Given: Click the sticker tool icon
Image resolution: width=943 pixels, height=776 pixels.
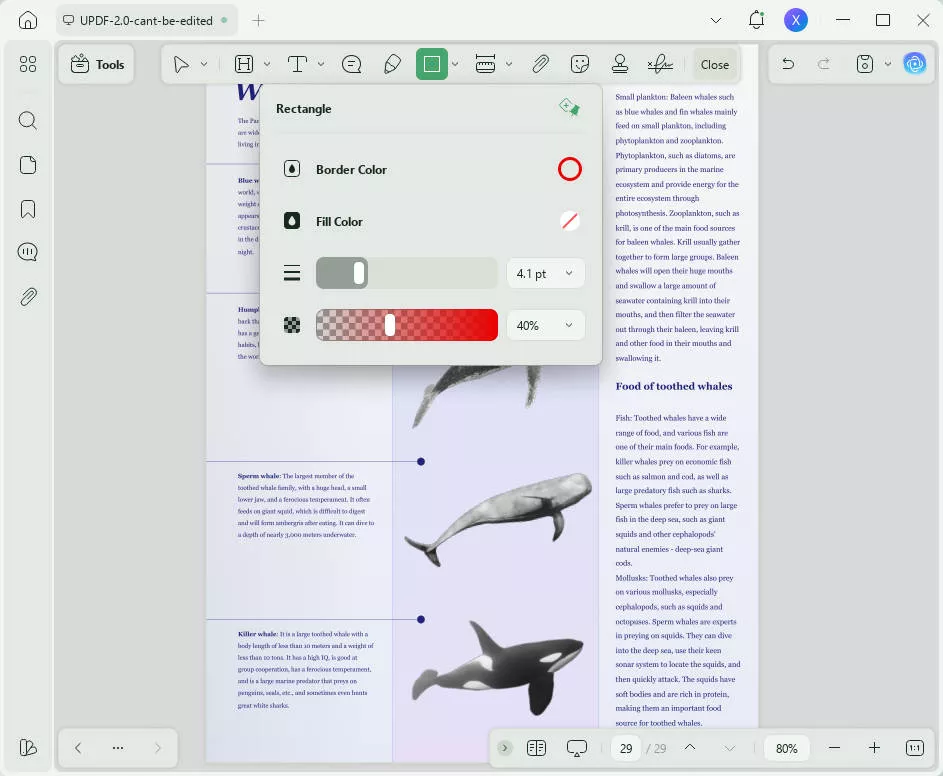Looking at the screenshot, I should click(x=580, y=64).
